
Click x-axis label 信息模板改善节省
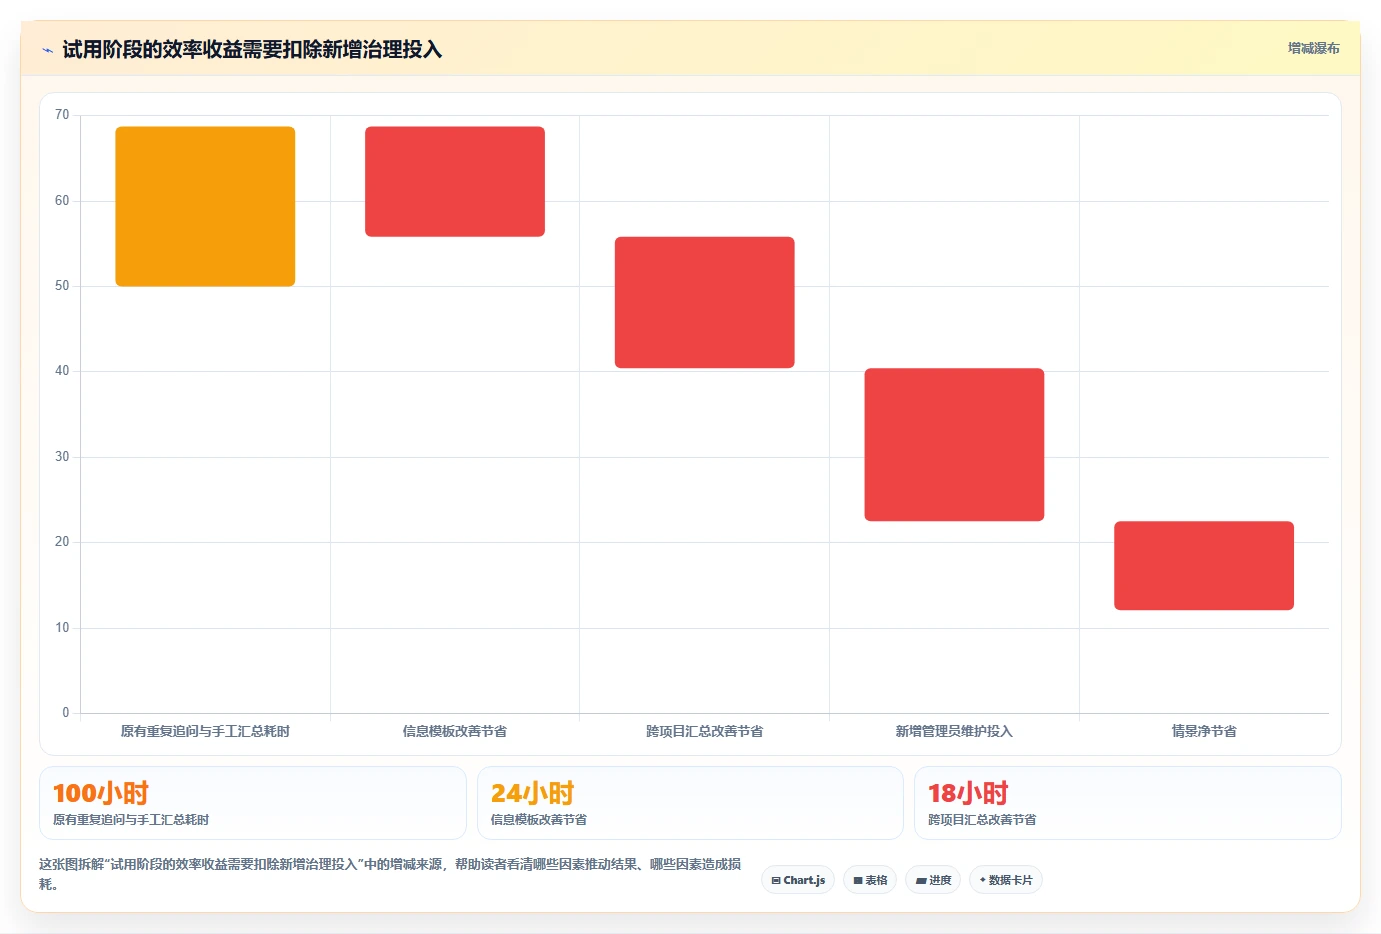tap(455, 731)
